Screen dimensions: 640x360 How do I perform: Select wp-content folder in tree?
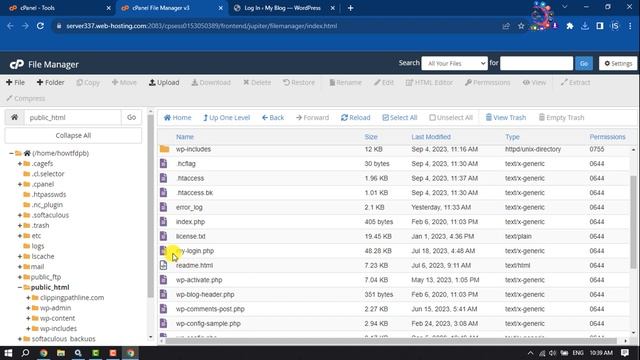click(57, 318)
